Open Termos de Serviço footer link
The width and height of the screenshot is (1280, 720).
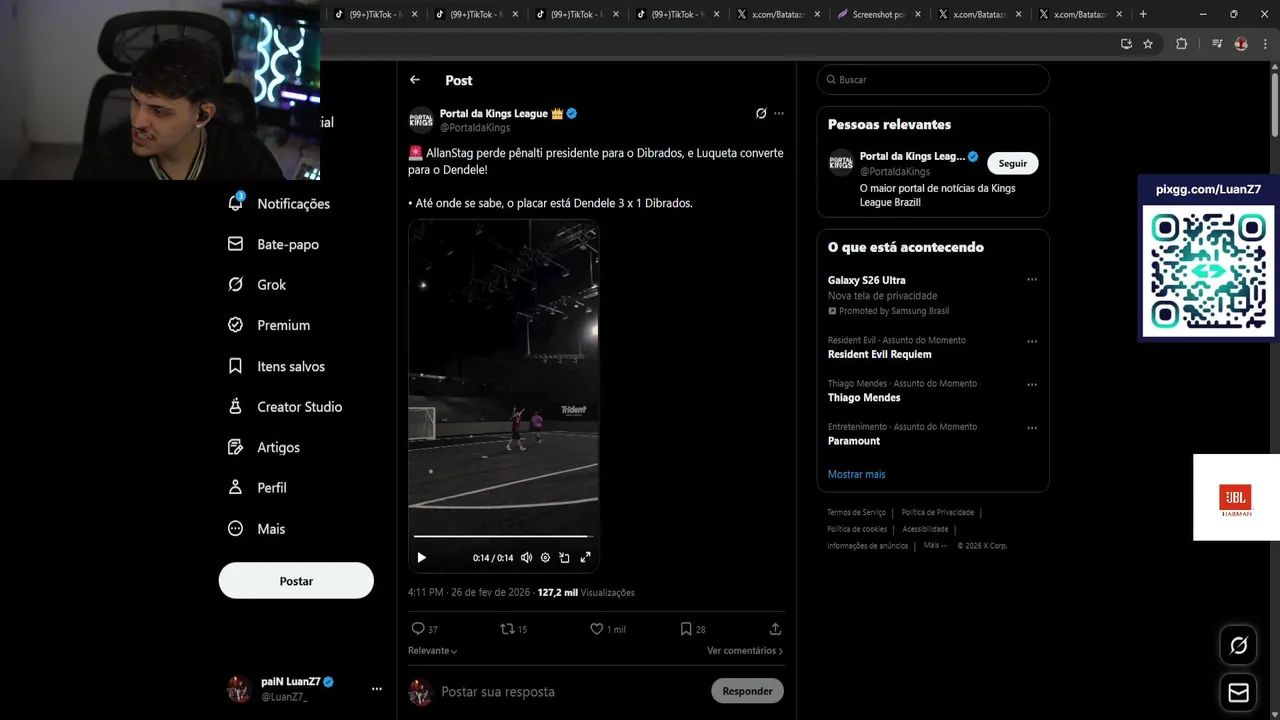click(x=856, y=512)
